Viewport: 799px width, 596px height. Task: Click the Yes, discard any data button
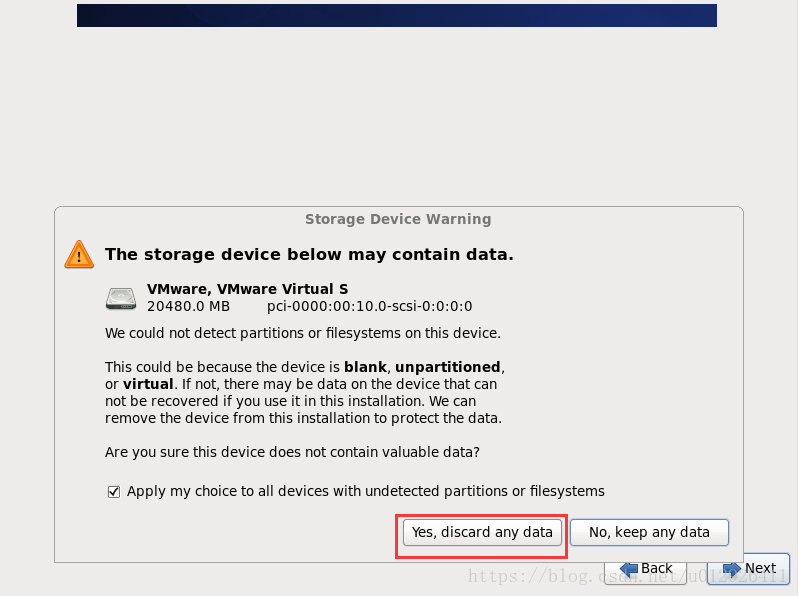coord(482,532)
